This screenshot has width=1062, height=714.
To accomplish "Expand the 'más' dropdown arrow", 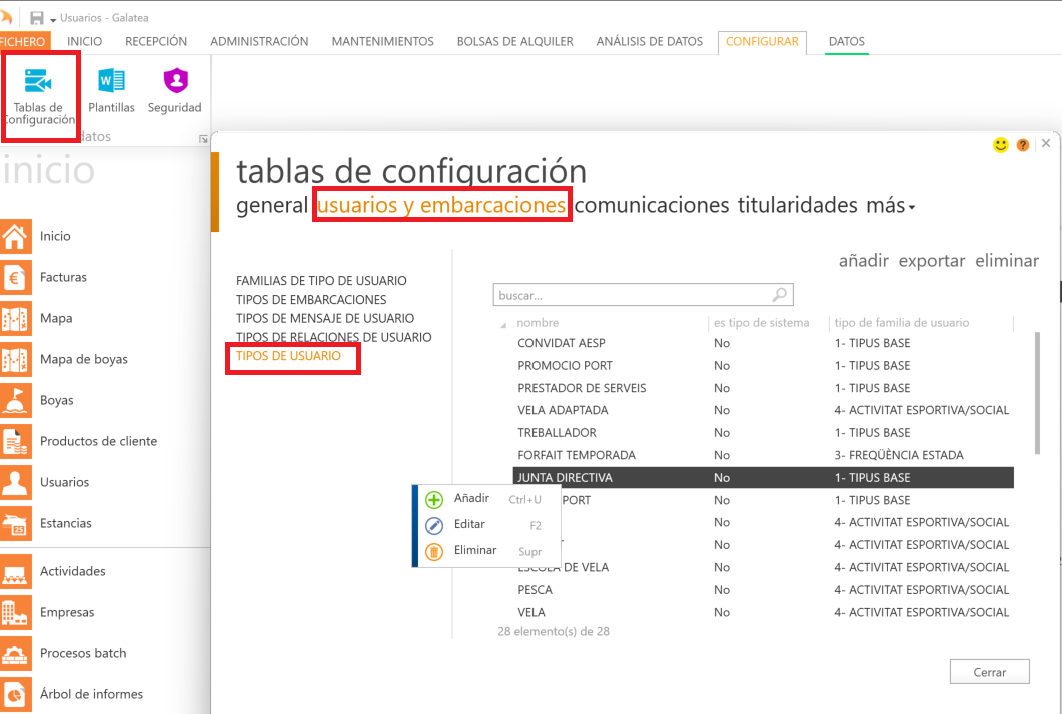I will pyautogui.click(x=912, y=208).
